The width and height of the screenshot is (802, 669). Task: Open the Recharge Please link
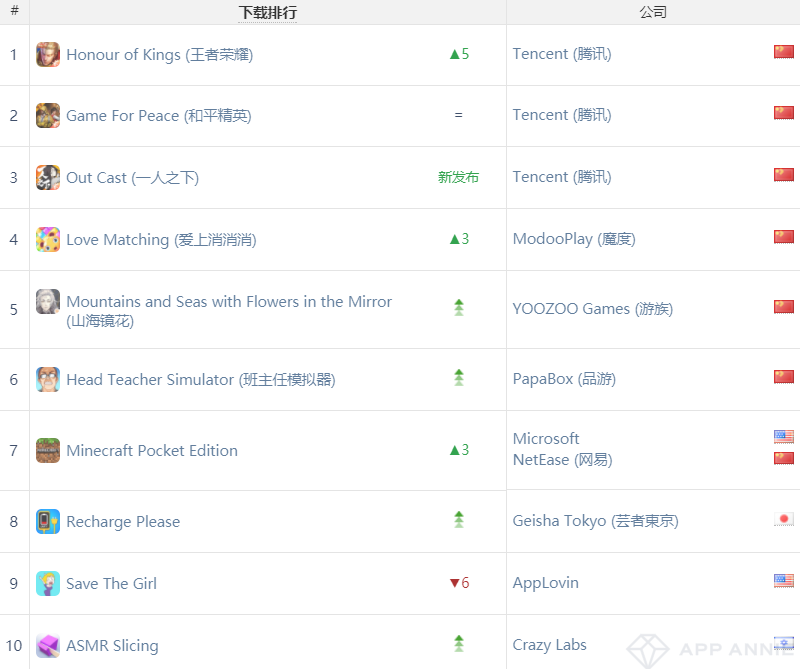click(x=123, y=522)
